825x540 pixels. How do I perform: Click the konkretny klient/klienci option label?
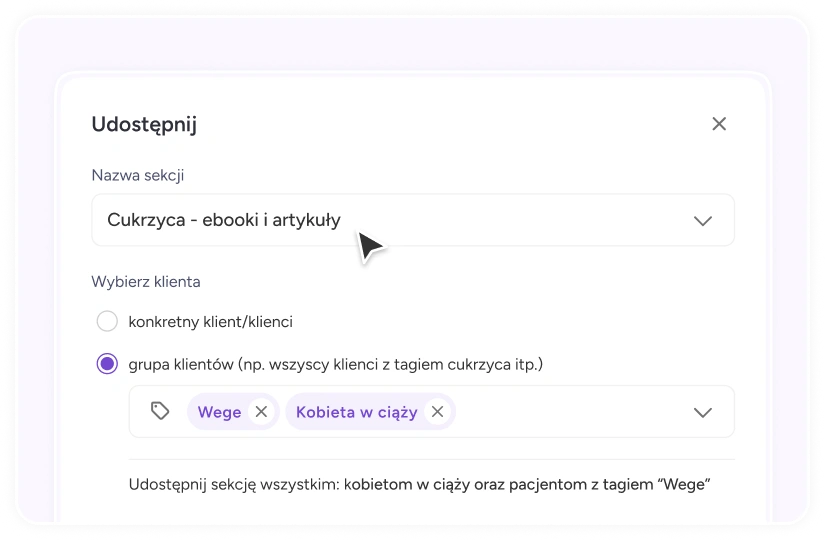pos(210,322)
